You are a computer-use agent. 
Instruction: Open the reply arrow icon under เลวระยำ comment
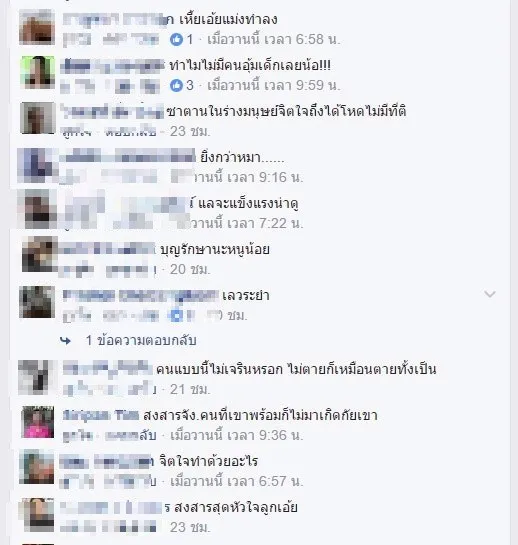click(65, 341)
